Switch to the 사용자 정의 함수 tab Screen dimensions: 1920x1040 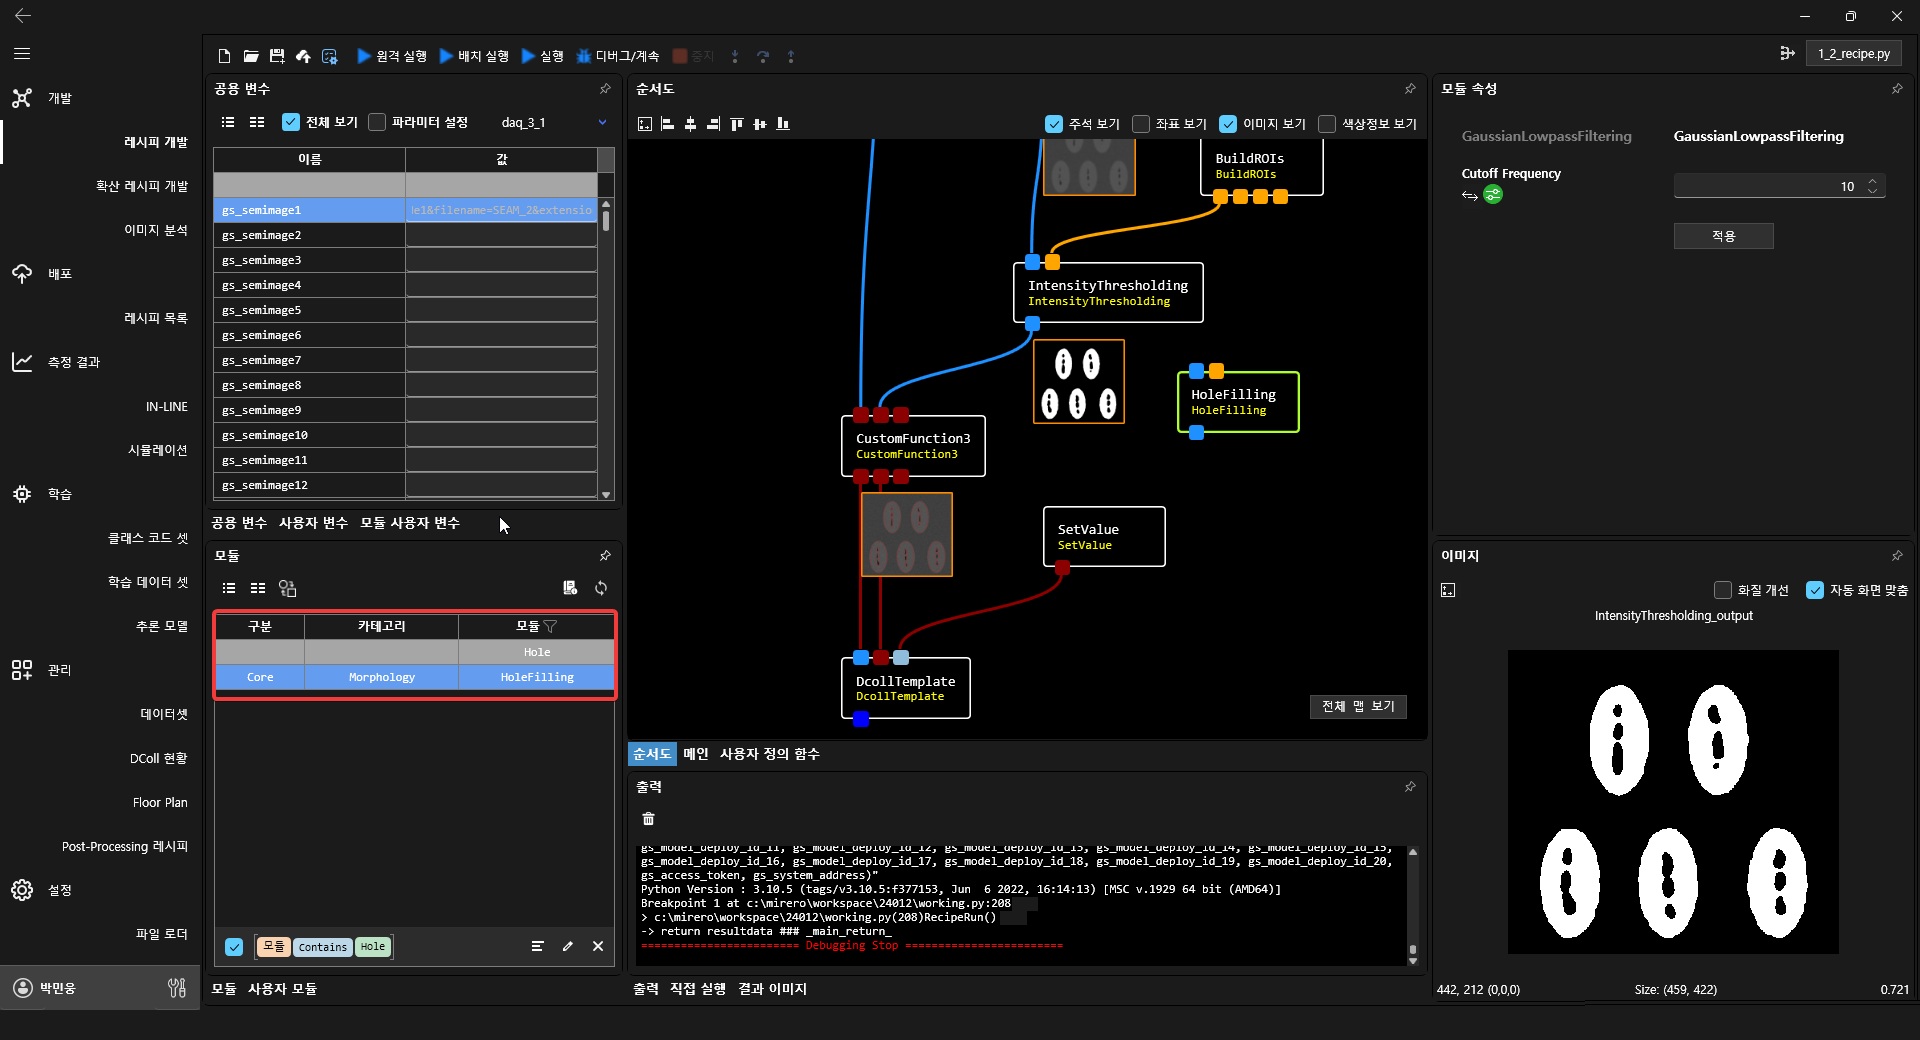point(769,754)
